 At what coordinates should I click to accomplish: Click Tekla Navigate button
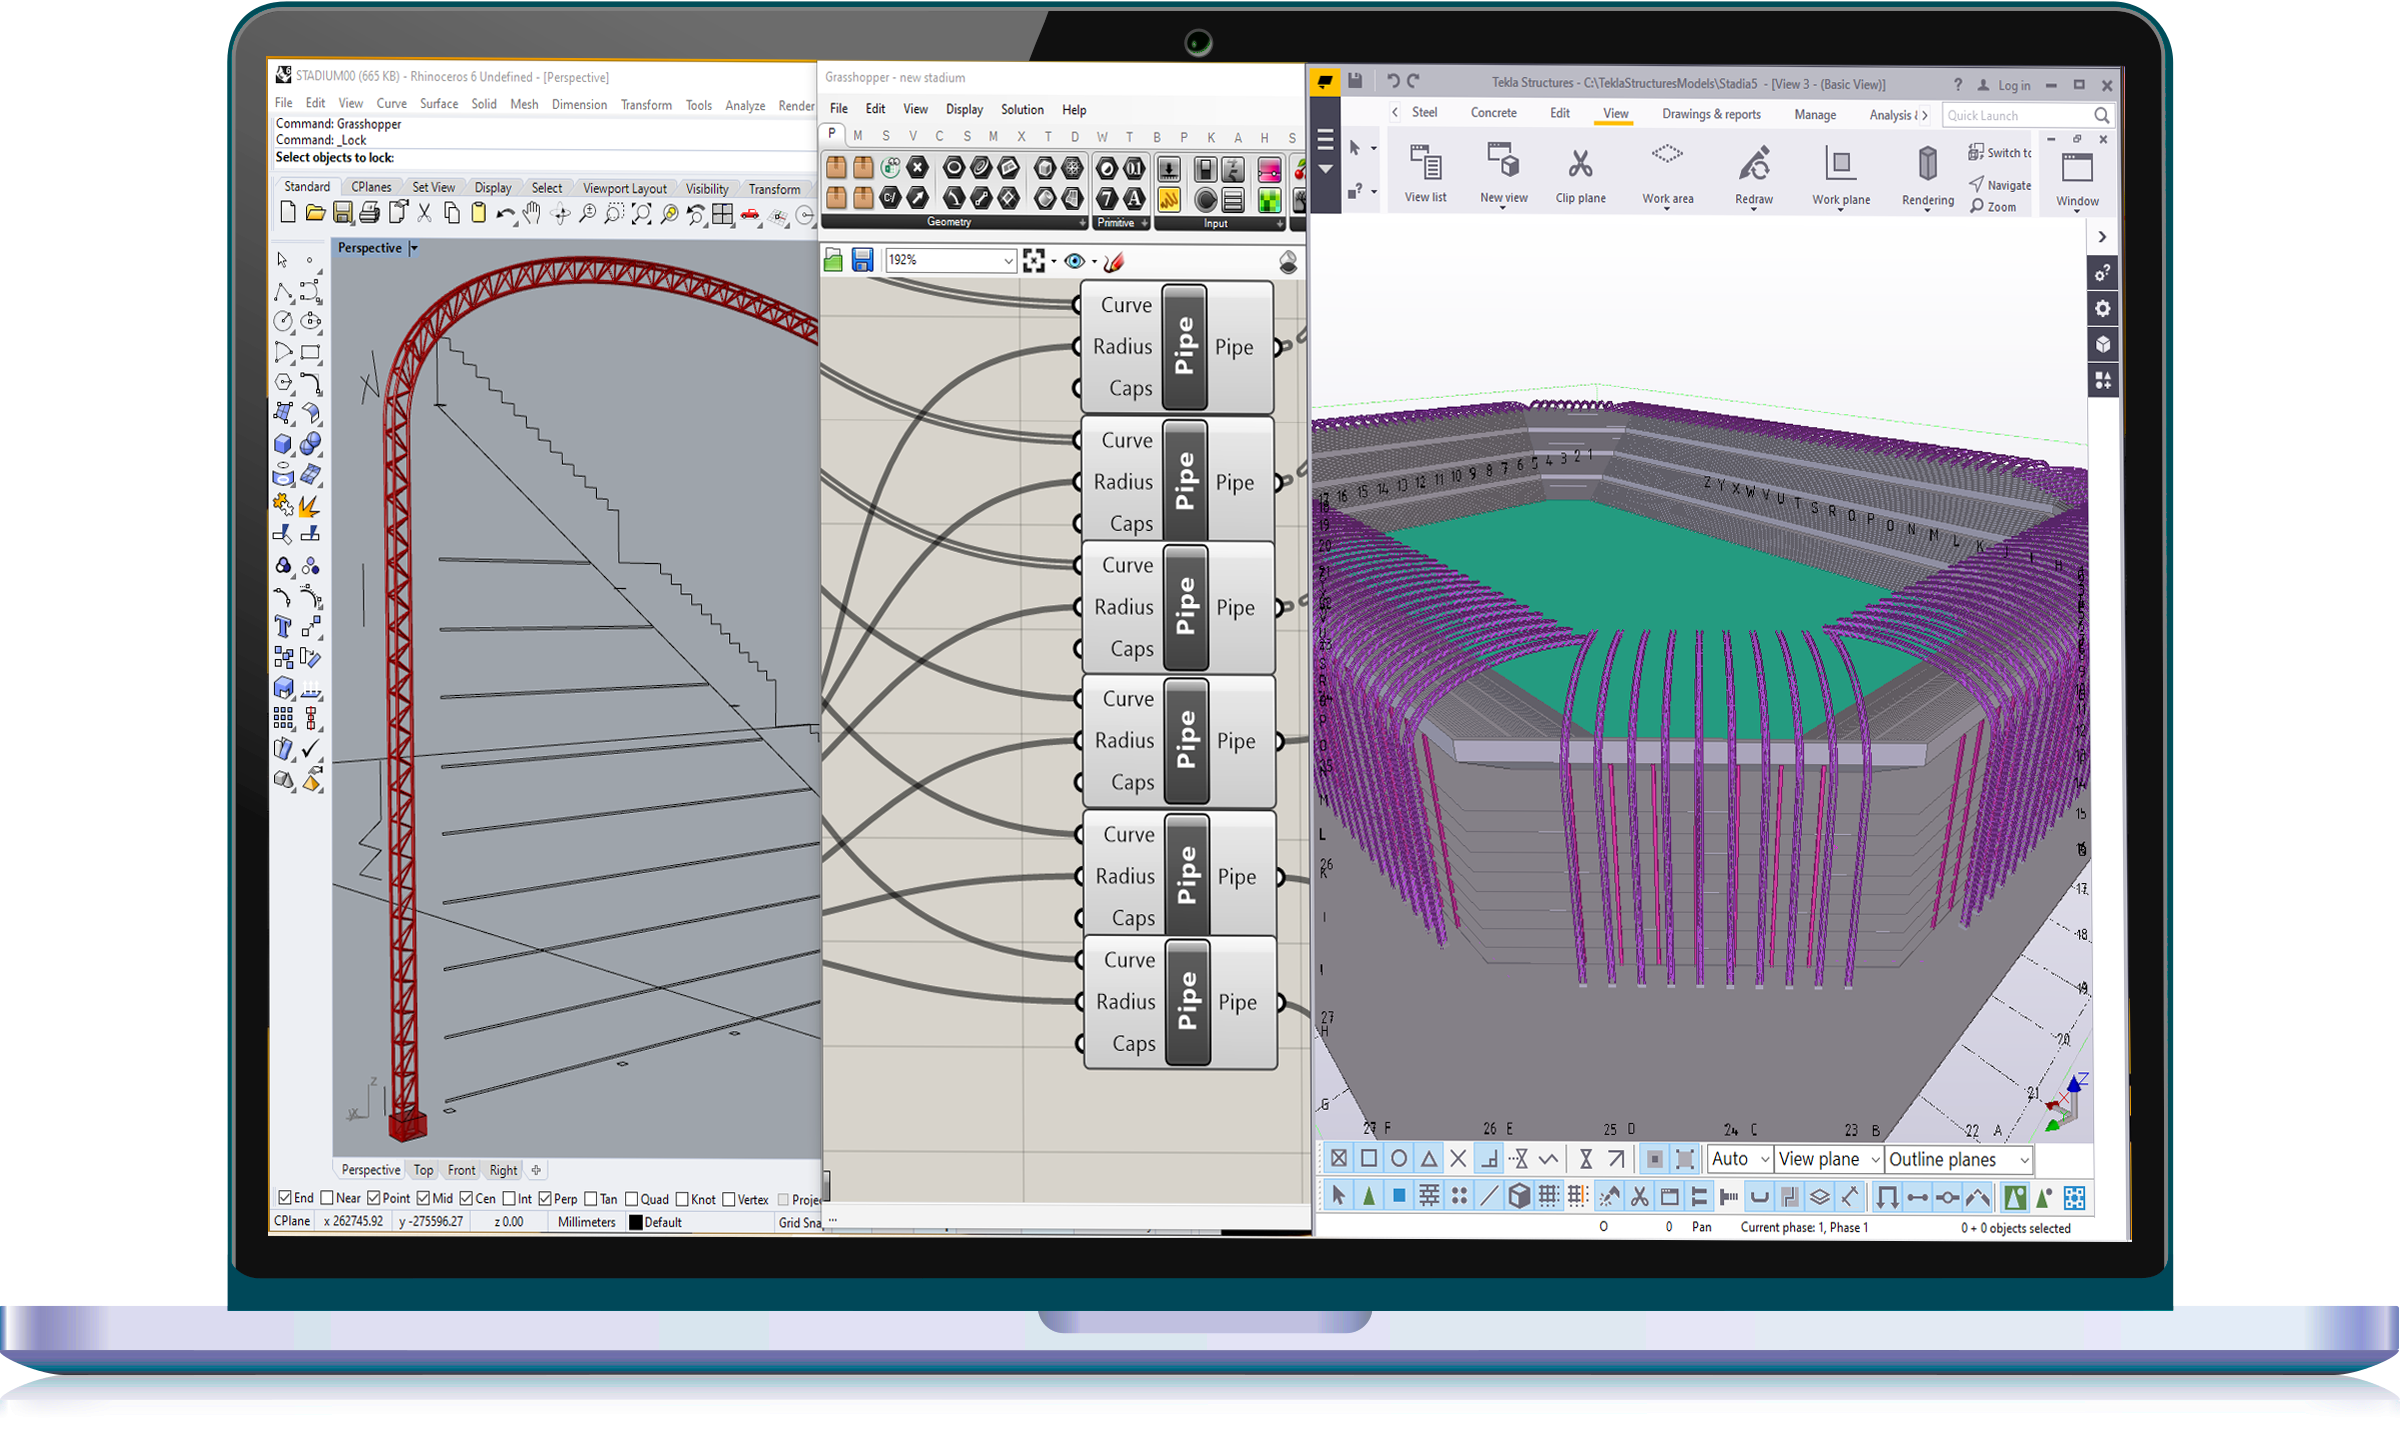[1999, 185]
